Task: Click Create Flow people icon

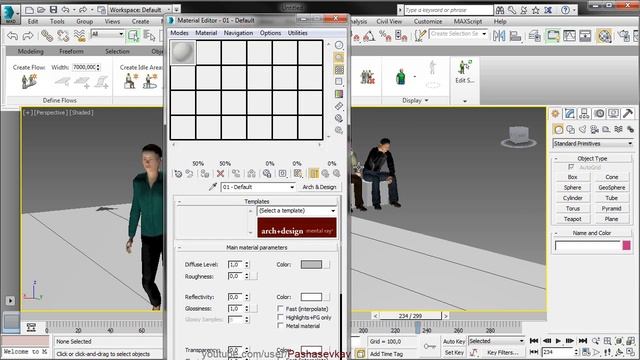Action: (x=29, y=81)
